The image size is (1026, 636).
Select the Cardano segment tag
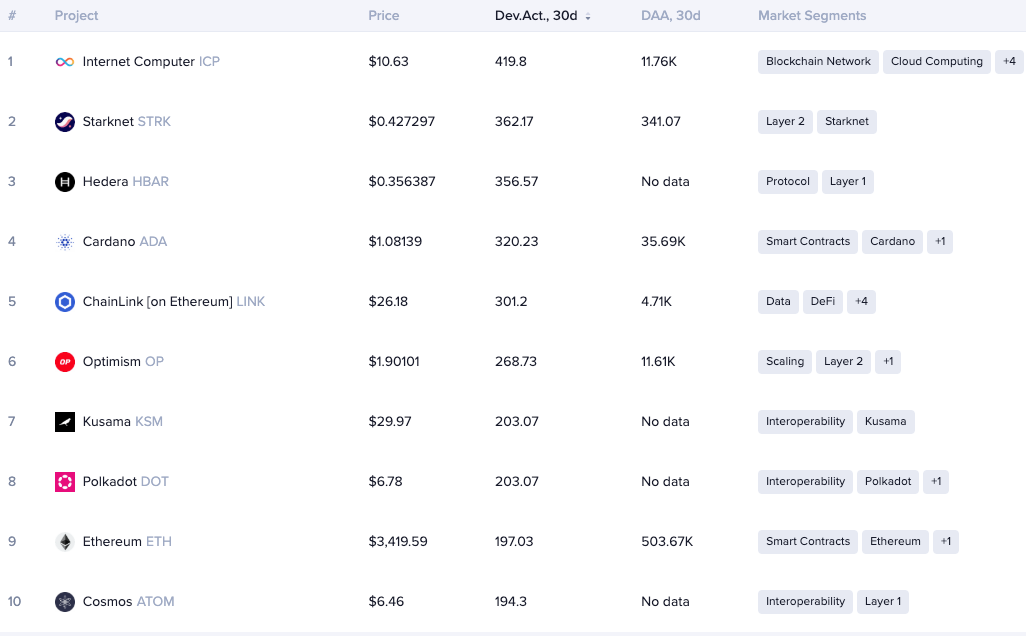[893, 241]
